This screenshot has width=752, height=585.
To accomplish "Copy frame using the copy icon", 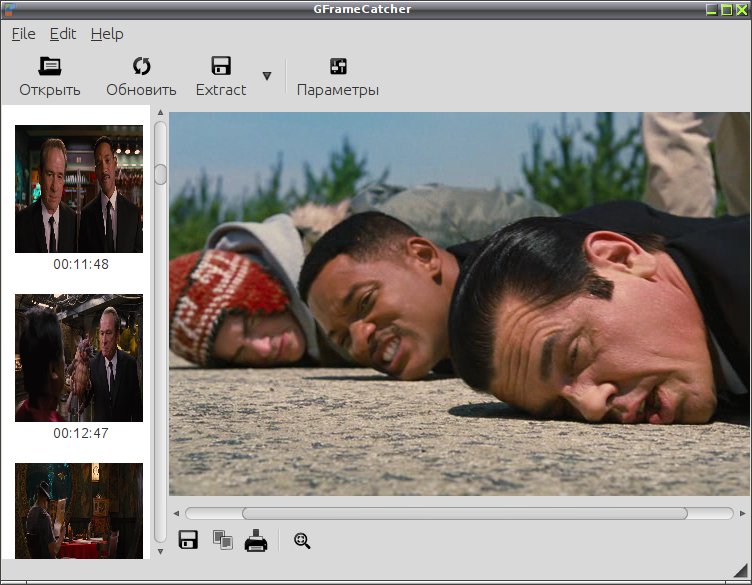I will point(223,540).
